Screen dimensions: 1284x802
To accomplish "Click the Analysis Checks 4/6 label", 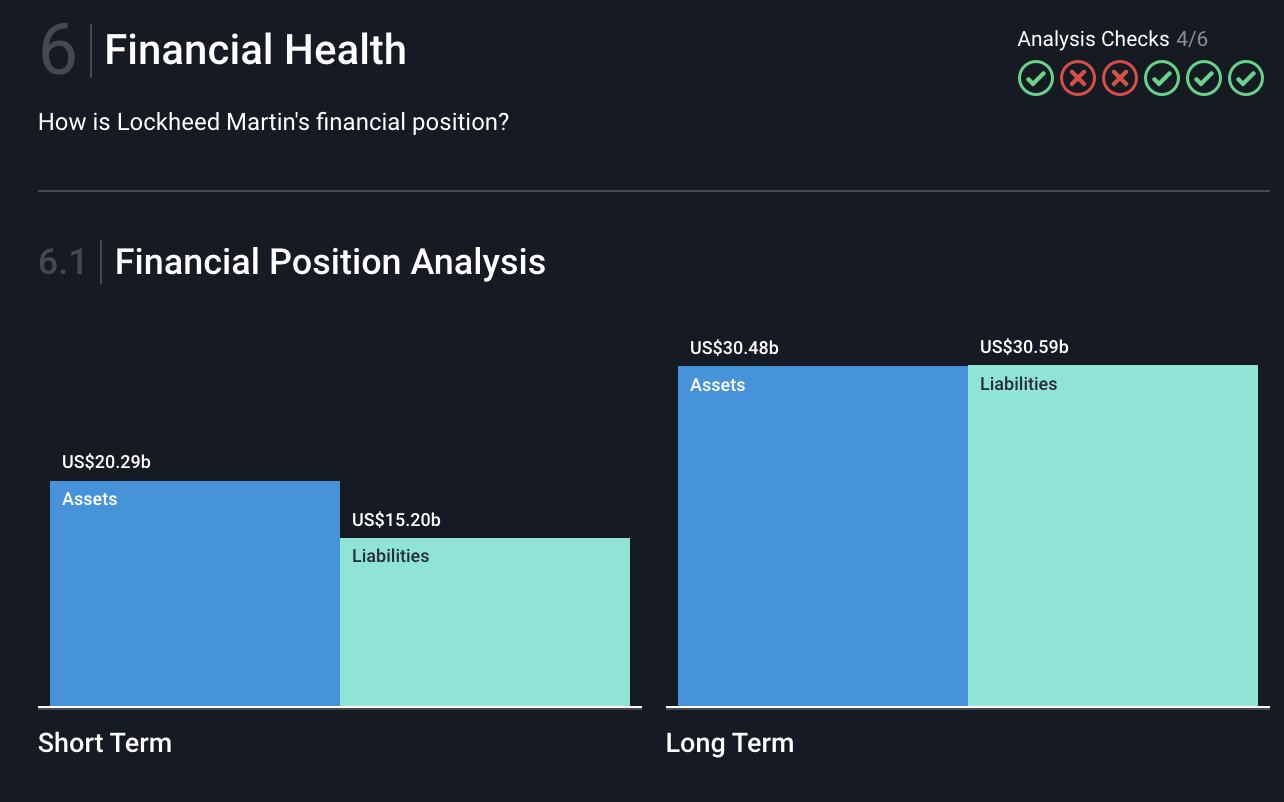I will (1112, 39).
